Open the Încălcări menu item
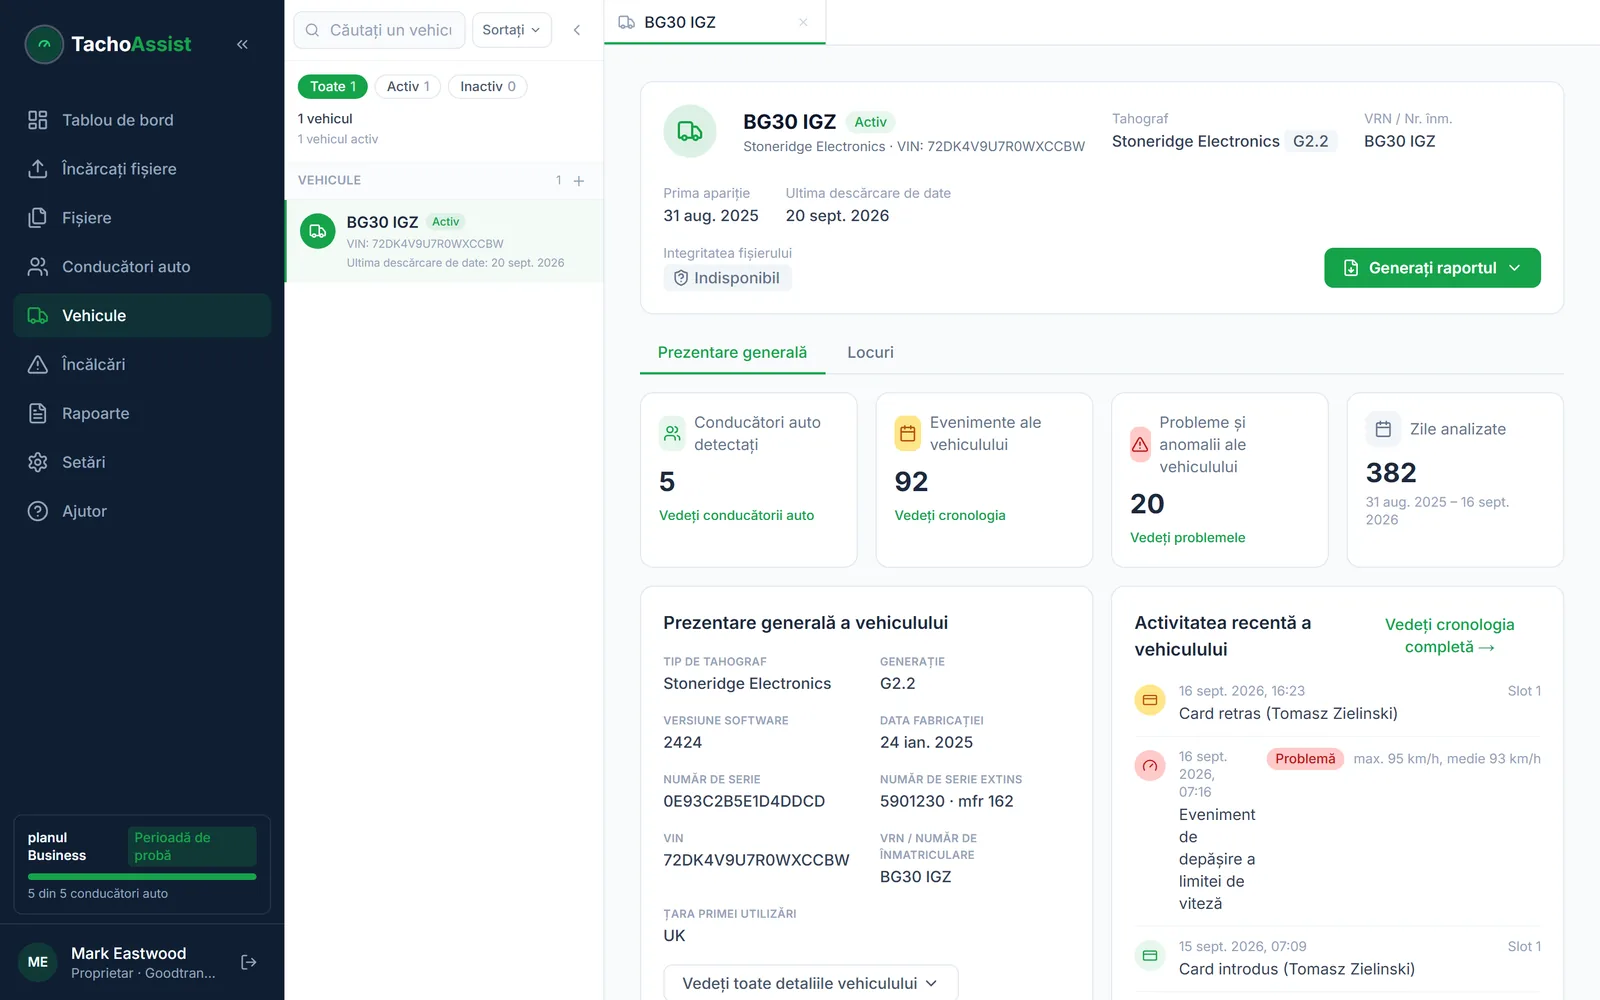The width and height of the screenshot is (1600, 1000). pyautogui.click(x=142, y=365)
